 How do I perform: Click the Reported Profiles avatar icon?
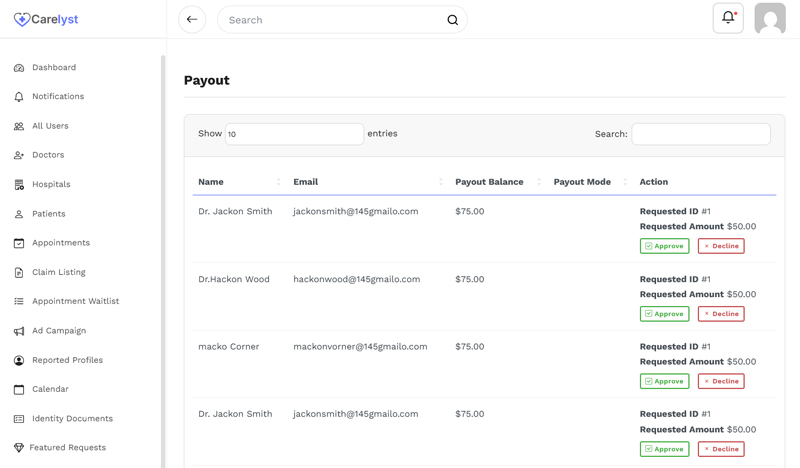(x=19, y=360)
